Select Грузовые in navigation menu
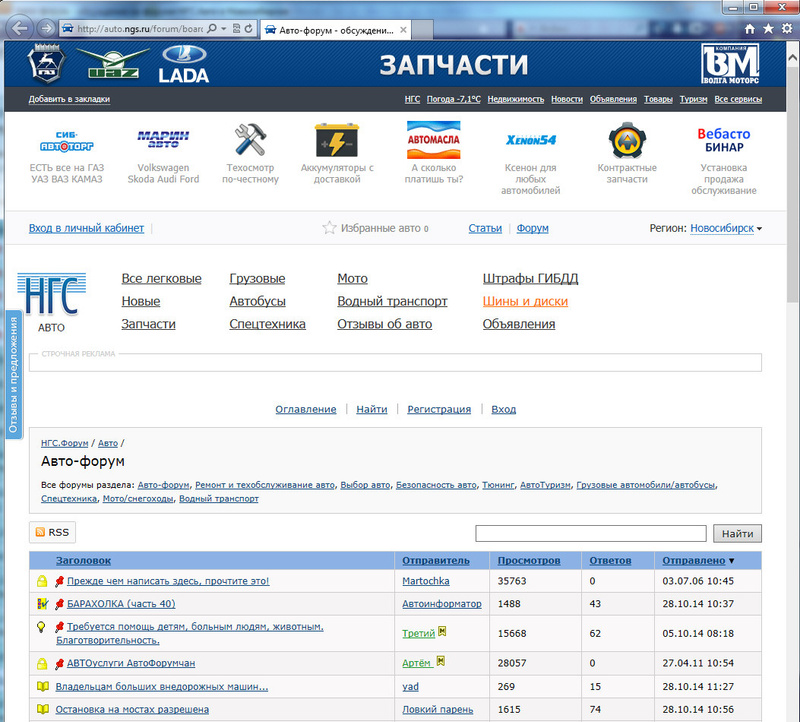This screenshot has height=722, width=800. click(x=257, y=278)
